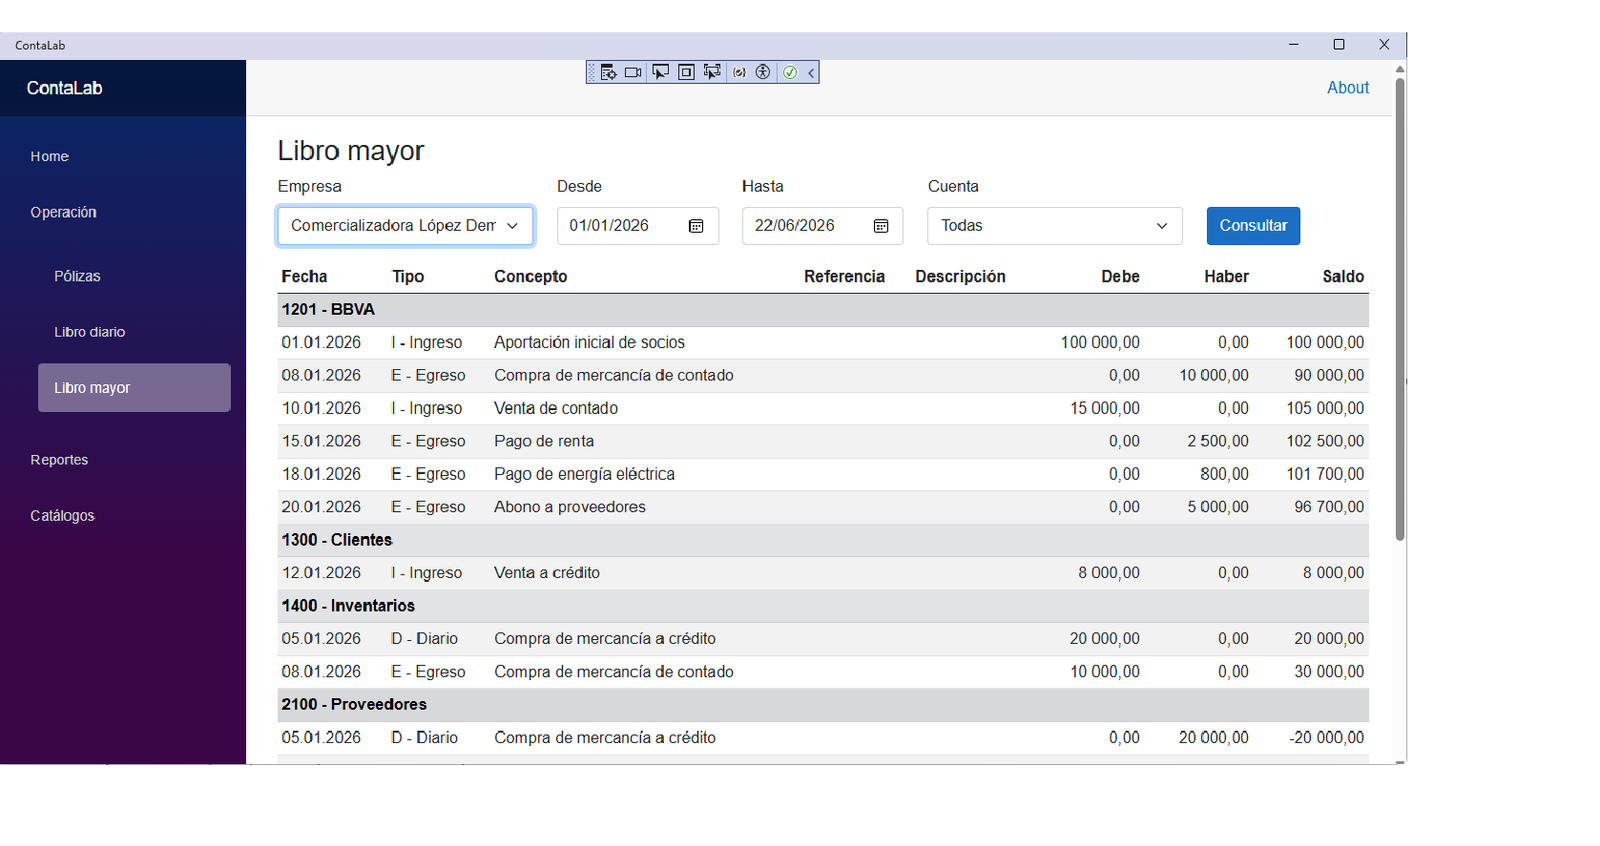This screenshot has width=1600, height=846.
Task: Click the debe value 15 000,00
Action: click(1105, 409)
